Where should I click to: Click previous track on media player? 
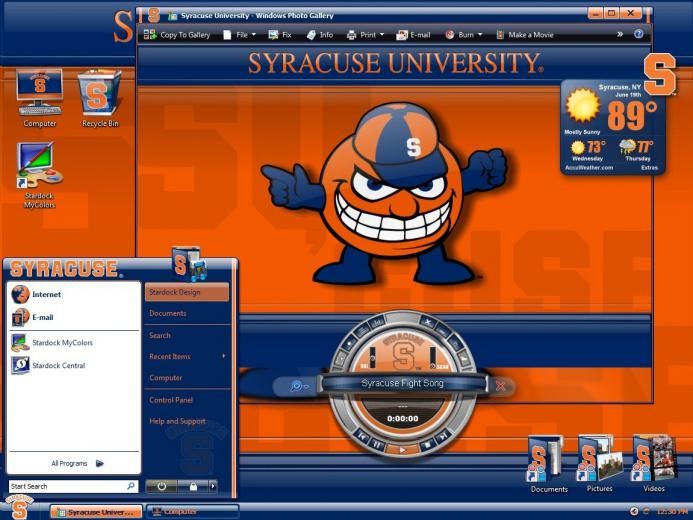coord(362,436)
